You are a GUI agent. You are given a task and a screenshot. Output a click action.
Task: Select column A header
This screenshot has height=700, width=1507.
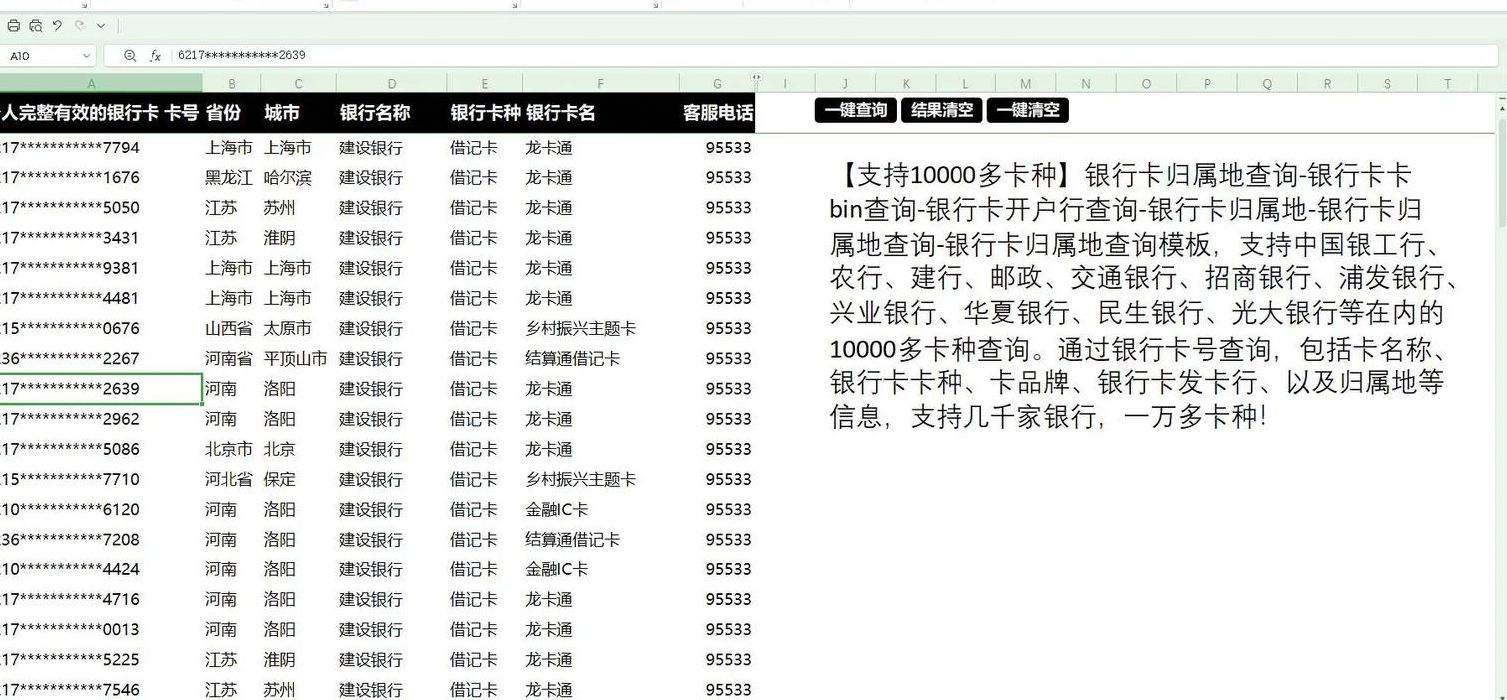pos(100,84)
